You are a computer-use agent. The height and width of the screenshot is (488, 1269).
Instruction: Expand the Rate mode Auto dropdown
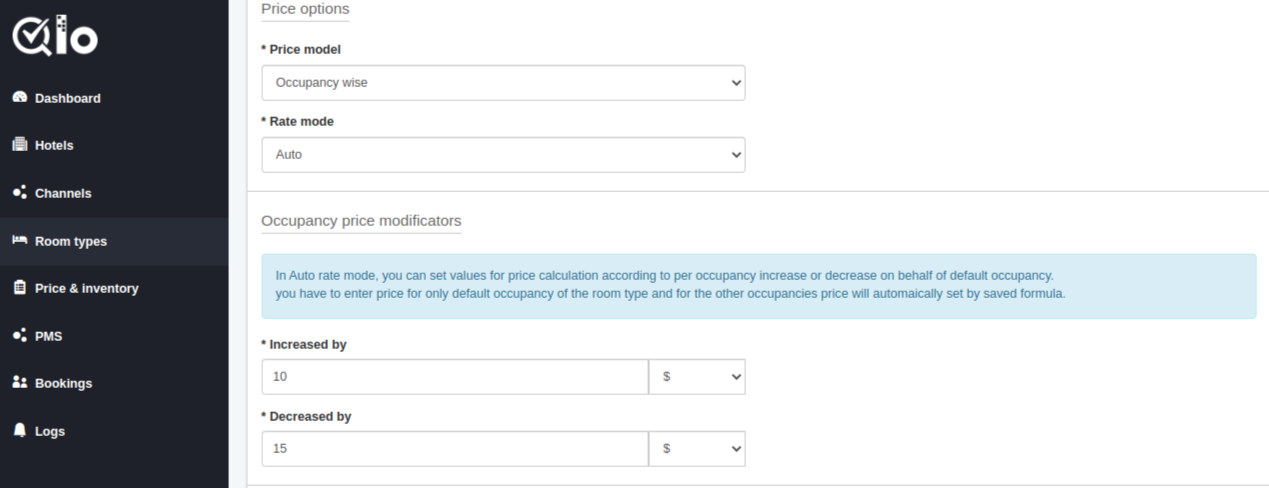click(x=503, y=155)
